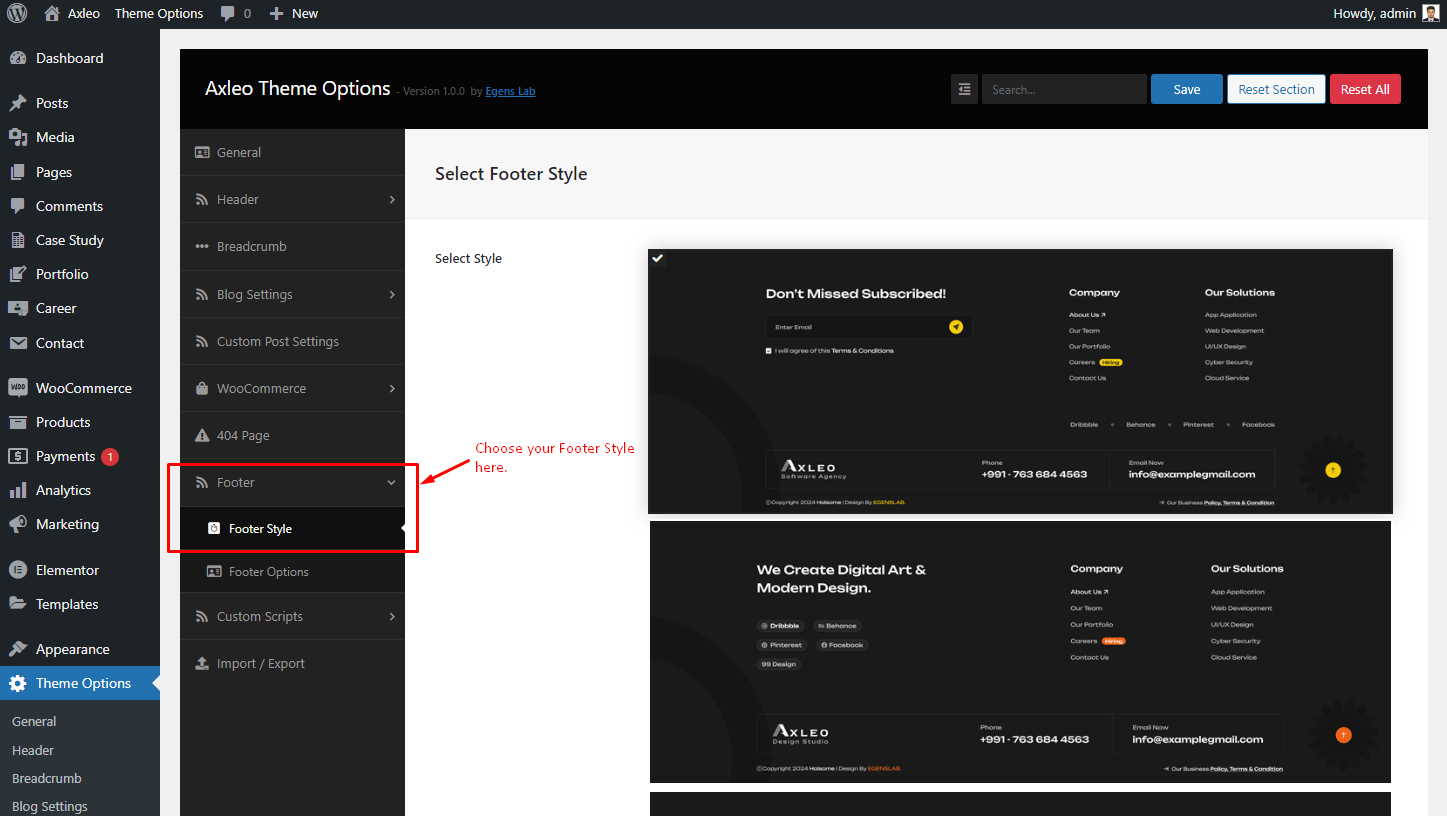Click the Comments speech bubble sidebar icon

point(18,206)
